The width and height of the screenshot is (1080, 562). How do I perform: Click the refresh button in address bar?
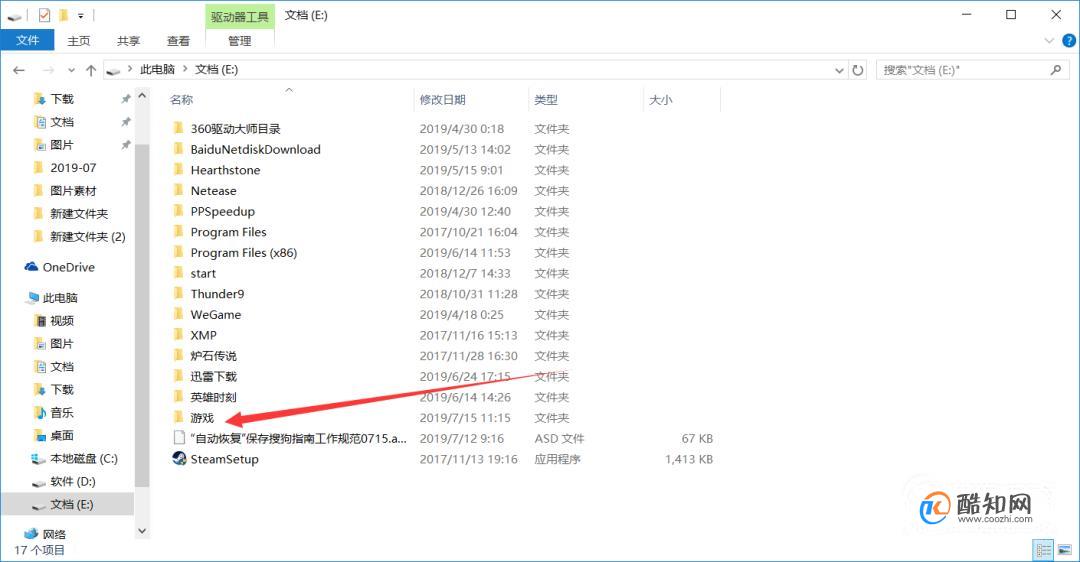pos(858,70)
